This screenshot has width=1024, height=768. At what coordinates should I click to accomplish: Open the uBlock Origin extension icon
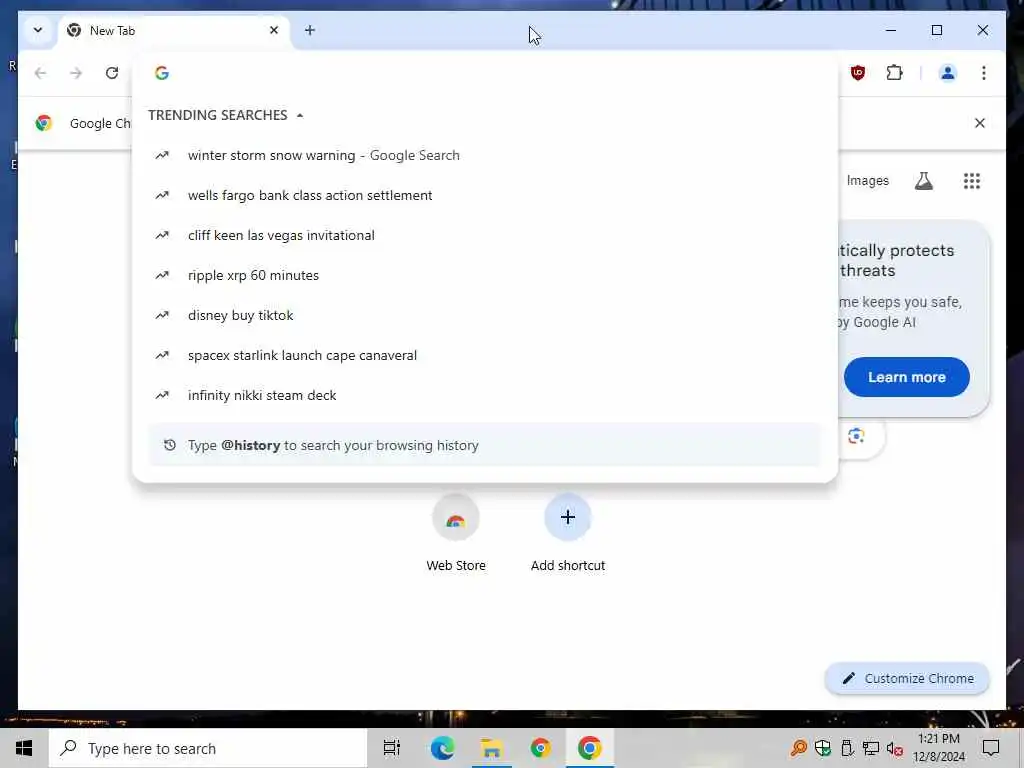(858, 72)
